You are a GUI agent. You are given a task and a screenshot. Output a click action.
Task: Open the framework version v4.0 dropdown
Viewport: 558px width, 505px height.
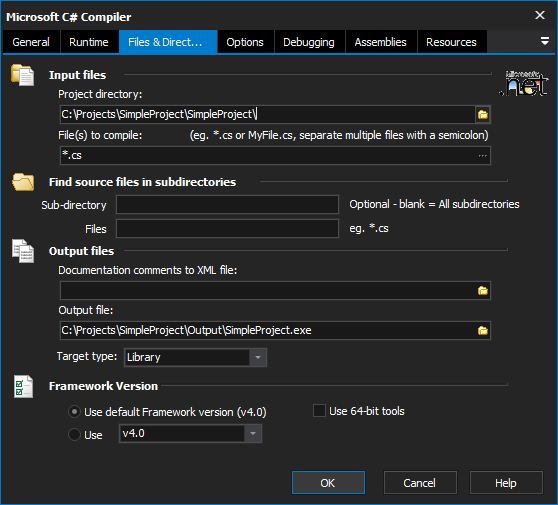[253, 433]
